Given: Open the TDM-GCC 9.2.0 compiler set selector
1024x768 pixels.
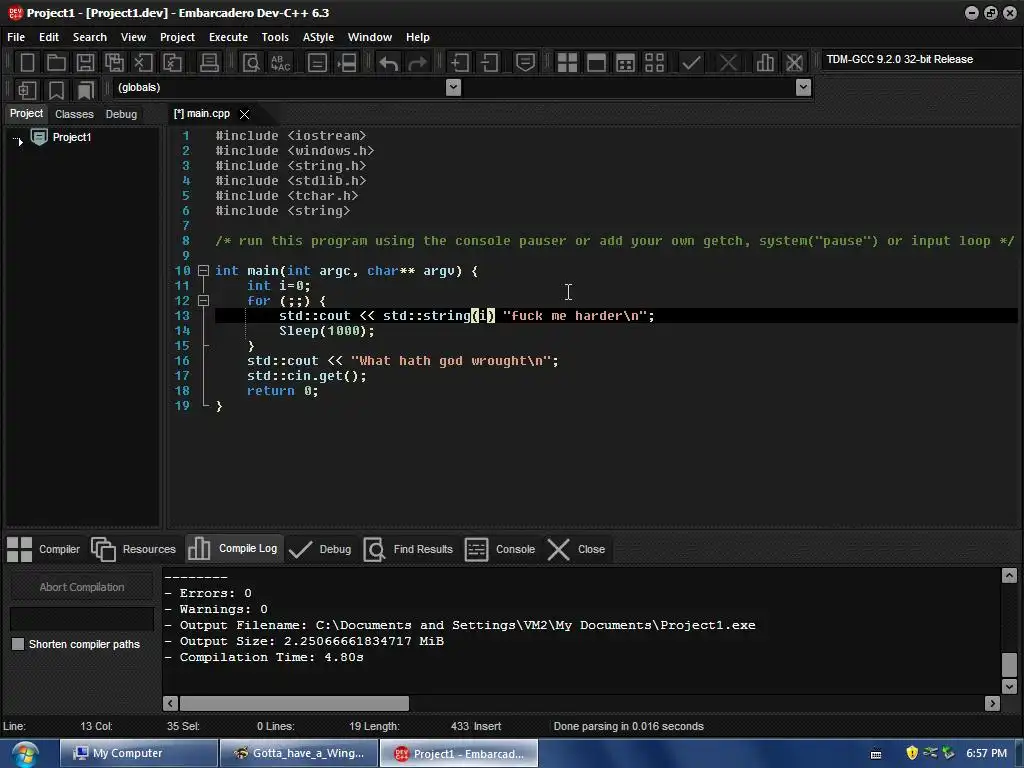Looking at the screenshot, I should point(920,59).
